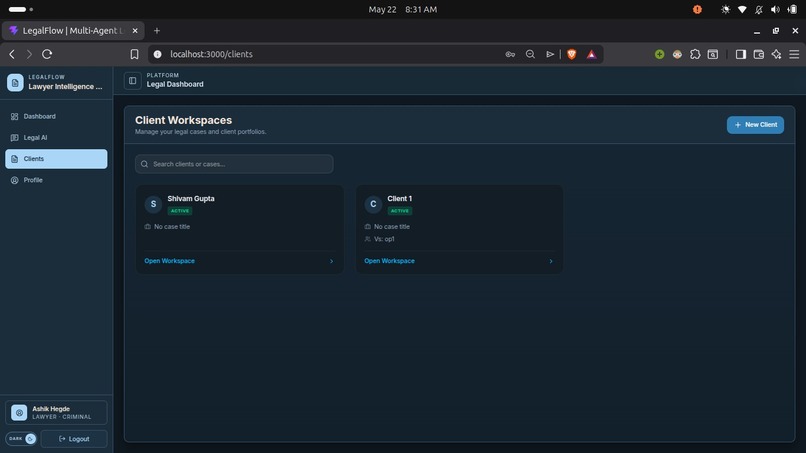The height and width of the screenshot is (453, 806).
Task: Open the browser hamburger menu
Action: coord(794,54)
